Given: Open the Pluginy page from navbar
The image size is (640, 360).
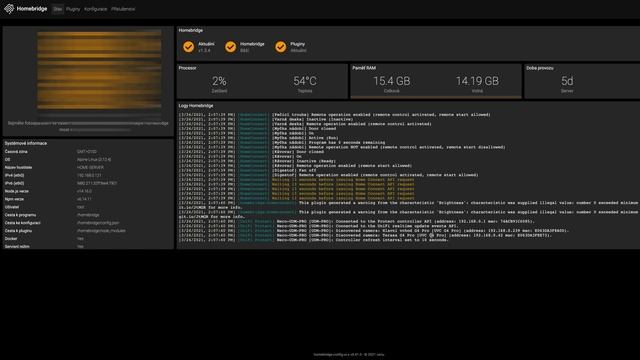Looking at the screenshot, I should (x=73, y=9).
